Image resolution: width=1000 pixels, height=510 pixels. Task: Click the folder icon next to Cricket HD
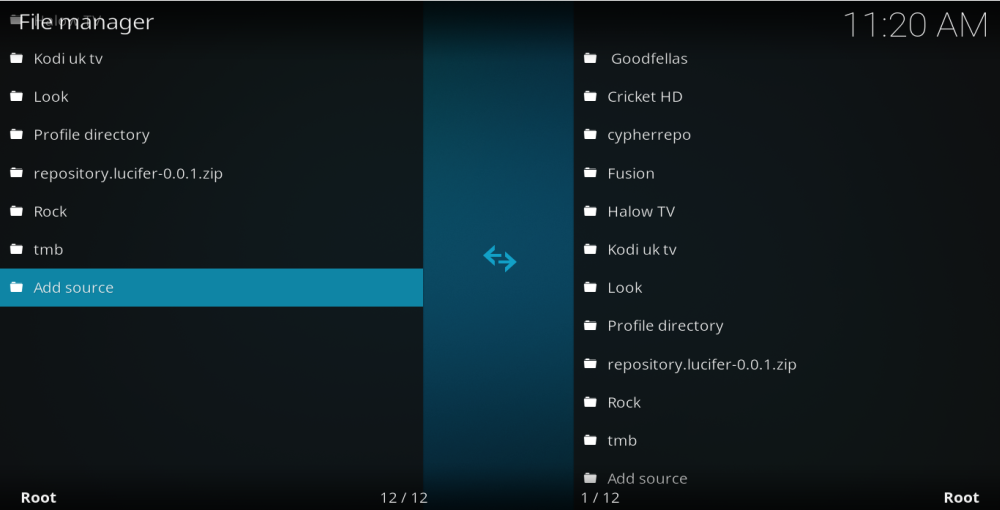(590, 97)
